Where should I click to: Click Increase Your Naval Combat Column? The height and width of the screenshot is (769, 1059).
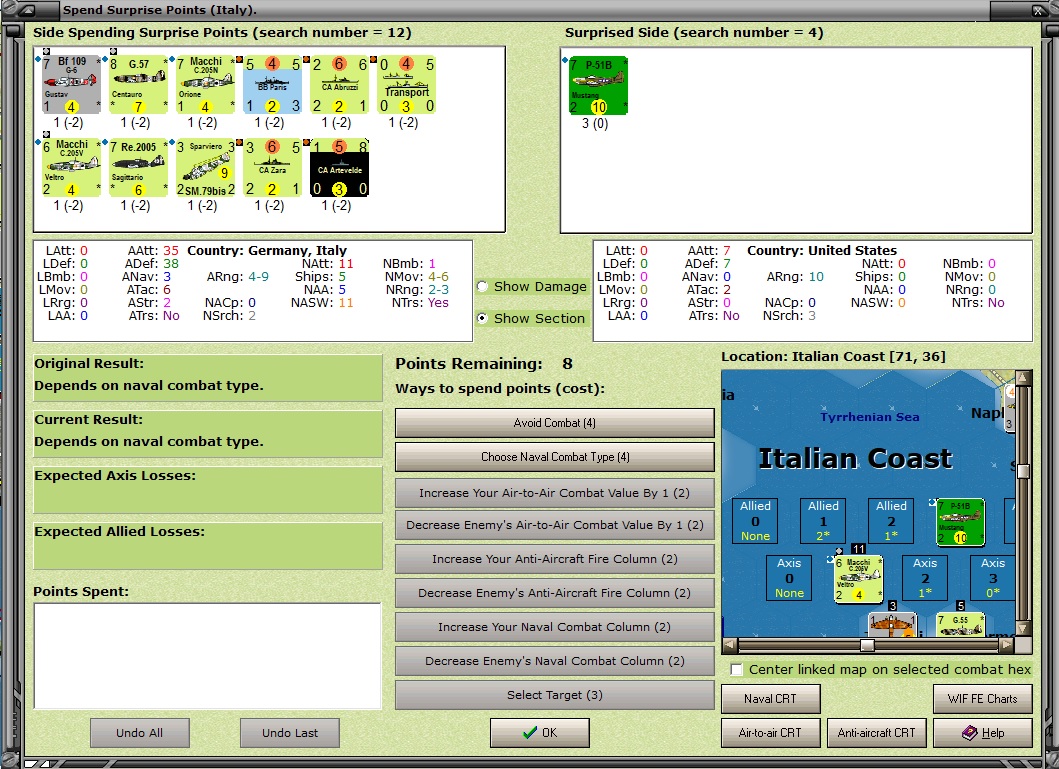coord(554,627)
